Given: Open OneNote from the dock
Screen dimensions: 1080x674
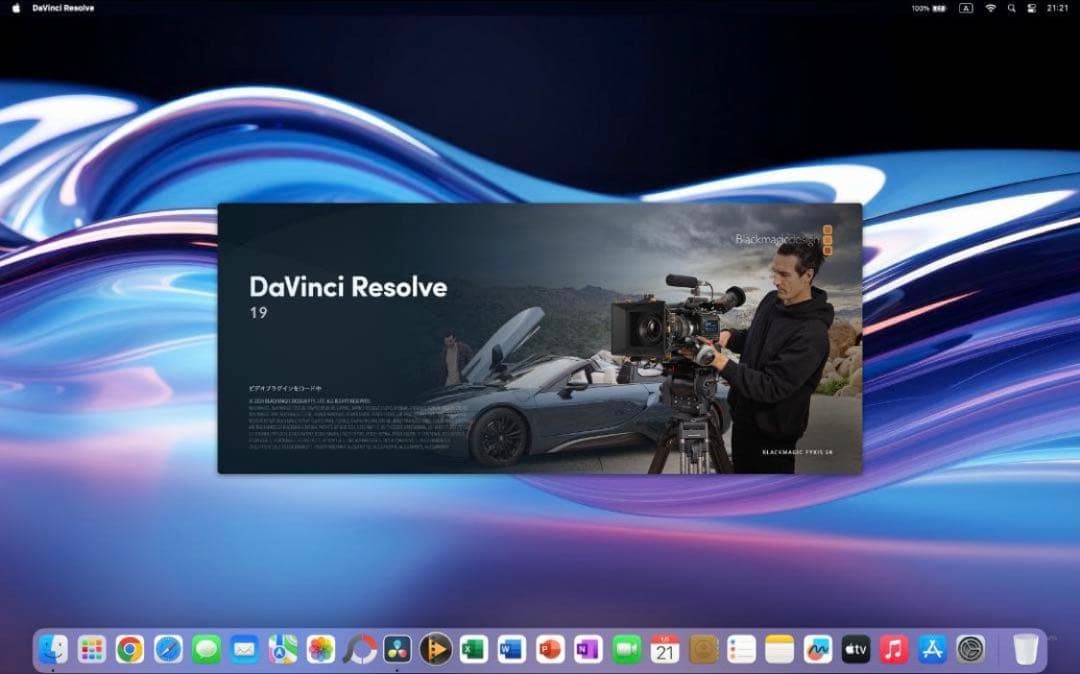Looking at the screenshot, I should [588, 649].
